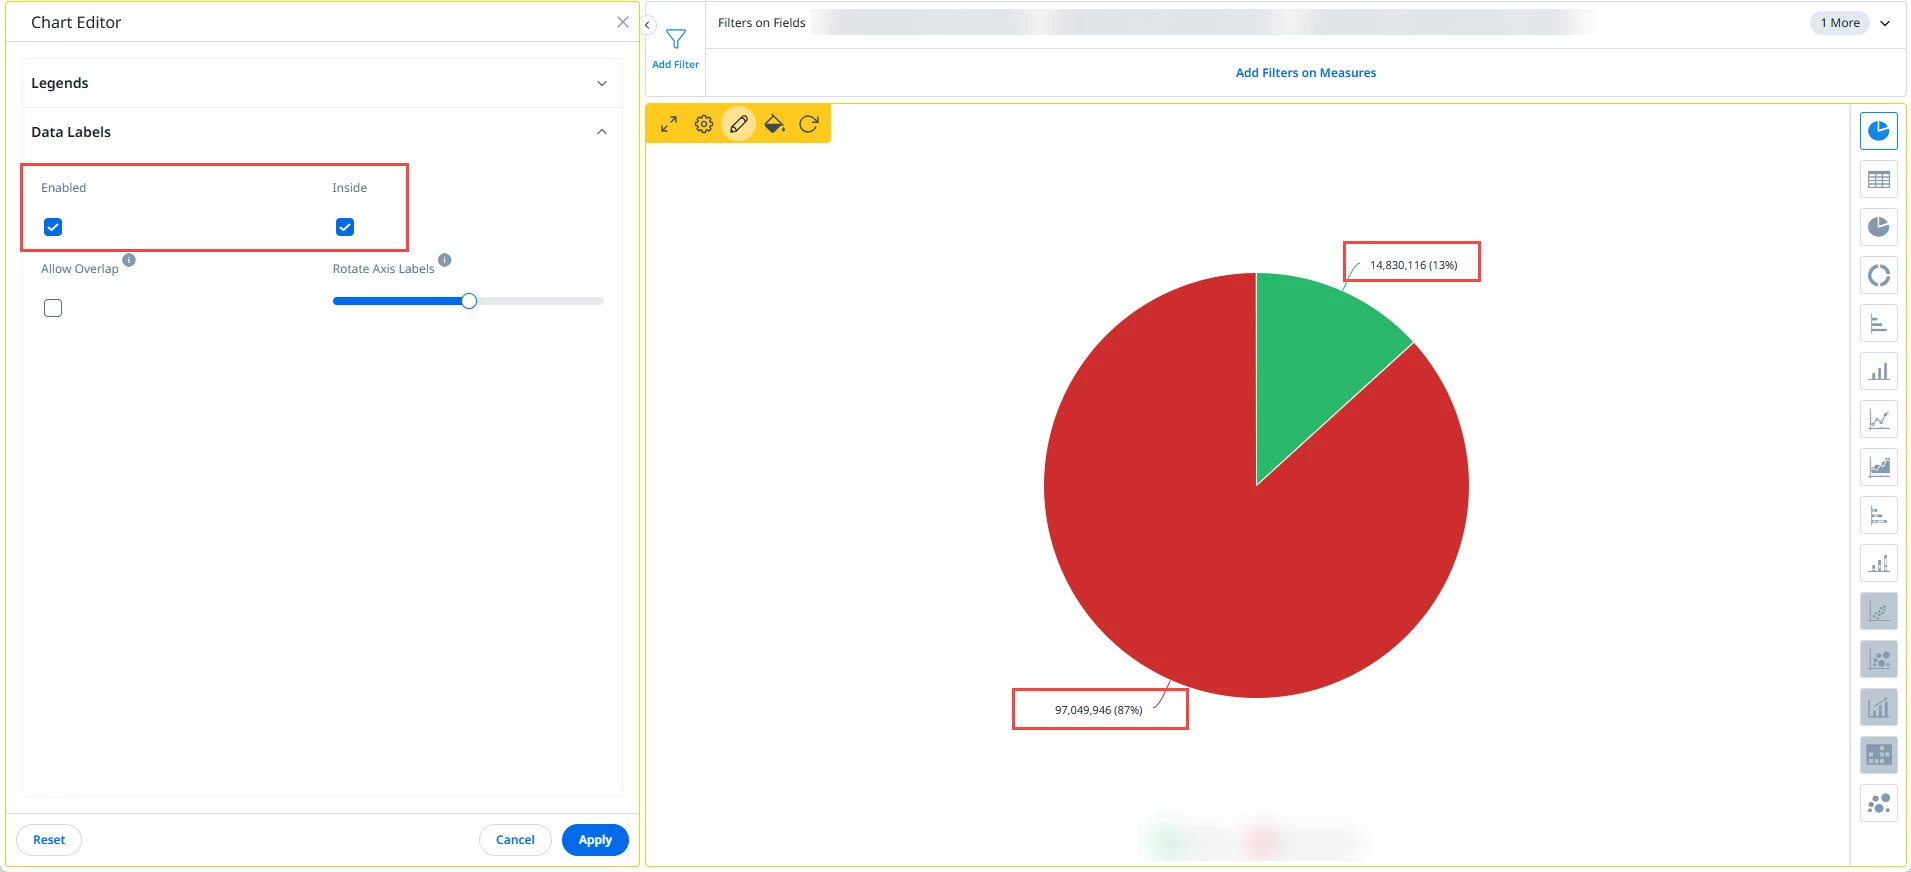Select the active pie chart type icon
The width and height of the screenshot is (1911, 872).
pos(1879,131)
